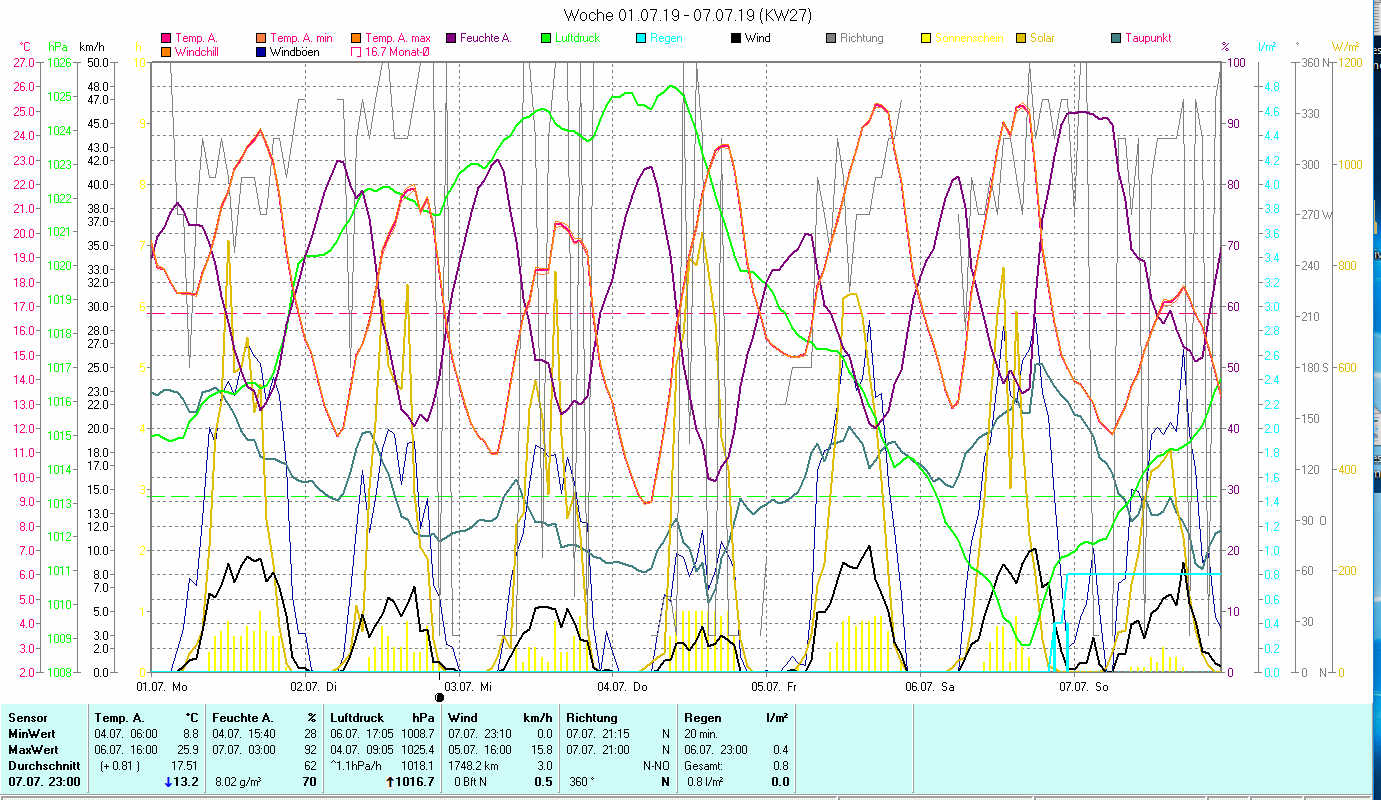Click the '(+ 0.81 )' temperature deviation value

(118, 766)
